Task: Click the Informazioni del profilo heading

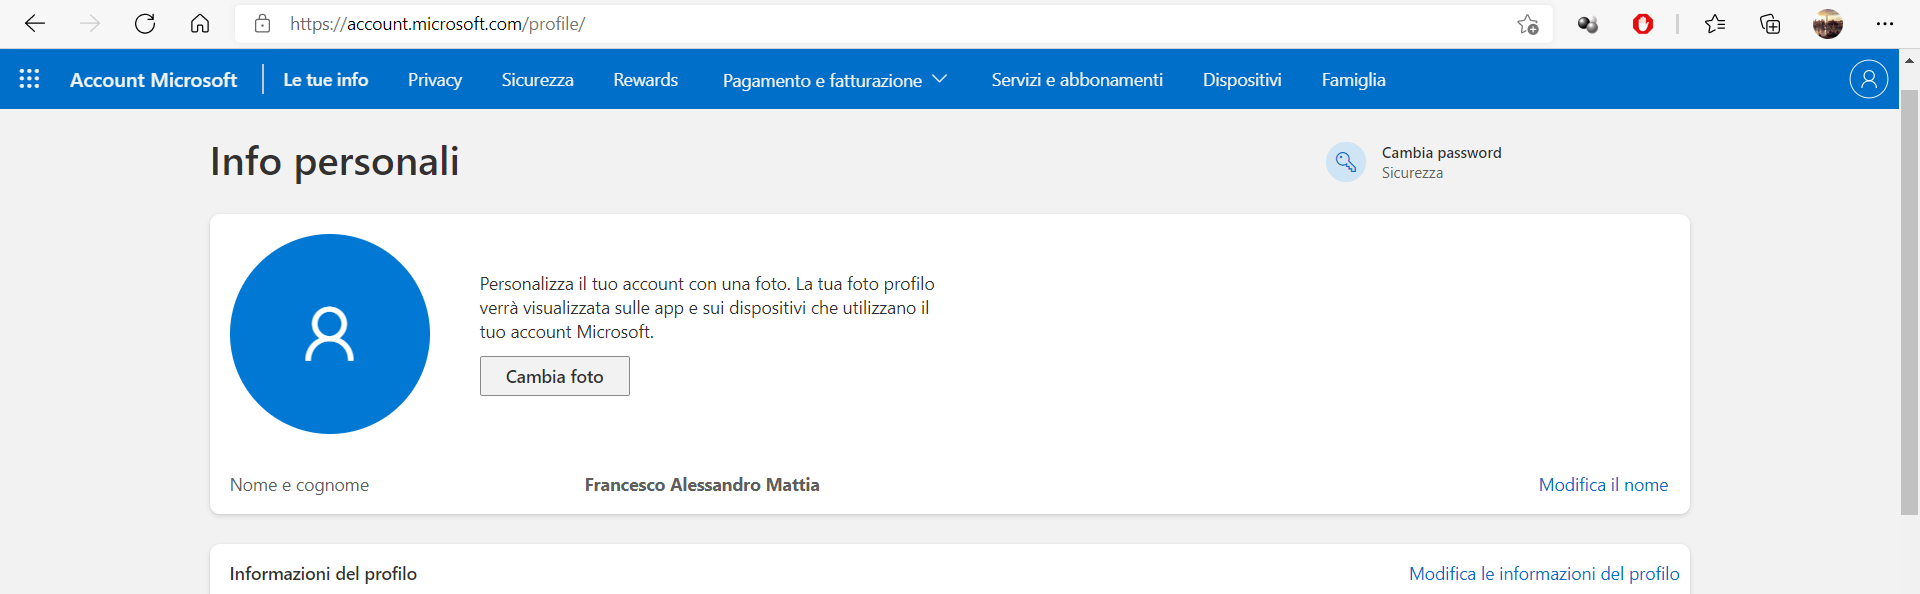Action: [323, 574]
